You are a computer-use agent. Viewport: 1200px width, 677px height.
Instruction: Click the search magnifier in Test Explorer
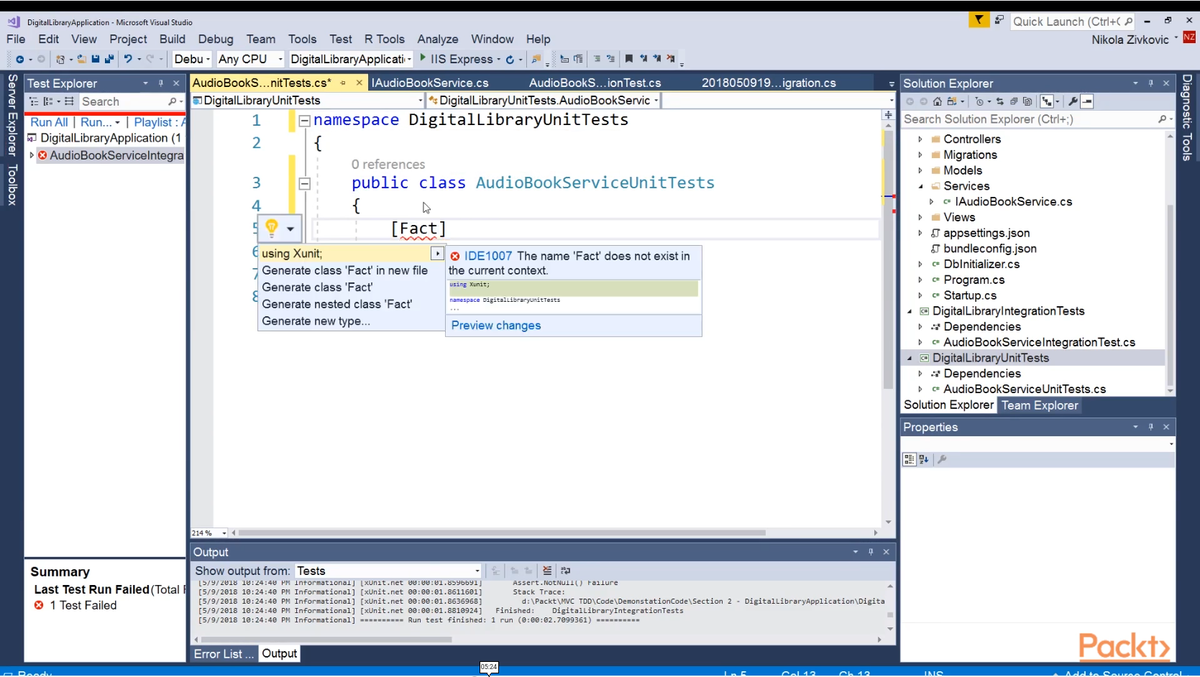(172, 101)
